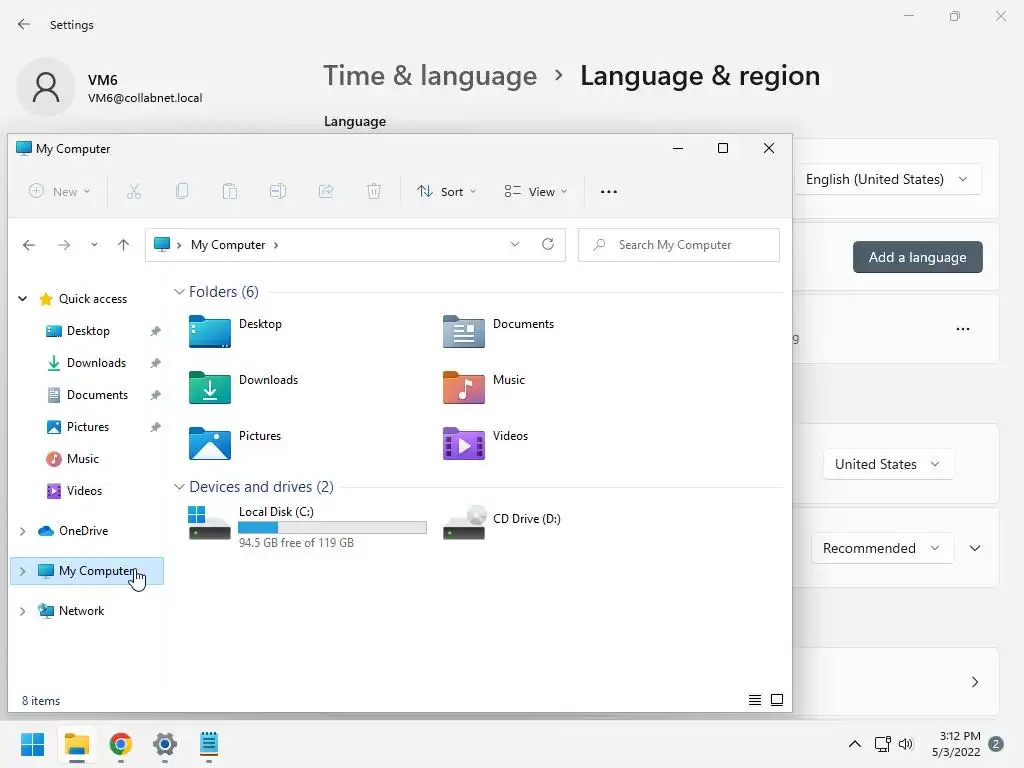Click the Share icon in toolbar
1024x768 pixels.
point(326,191)
